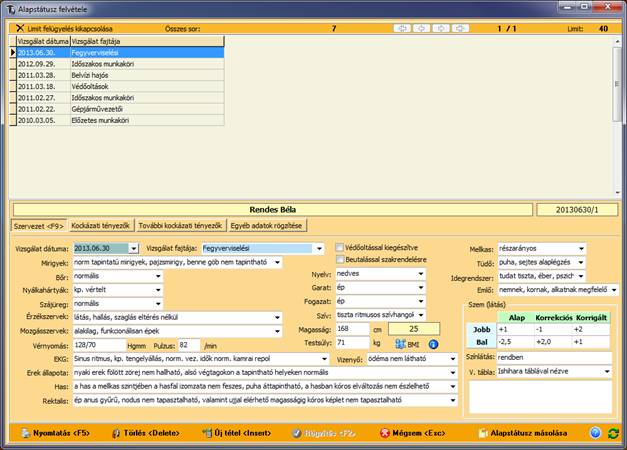The height and width of the screenshot is (450, 627).
Task: Open the Mirigyek dropdown arrow
Action: 277,262
